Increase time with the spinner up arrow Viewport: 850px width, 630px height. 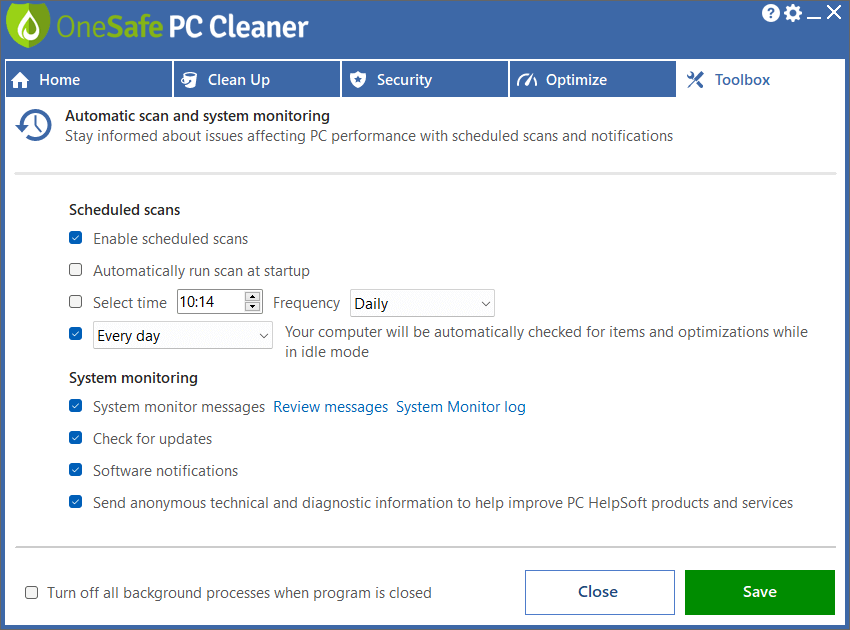(253, 297)
